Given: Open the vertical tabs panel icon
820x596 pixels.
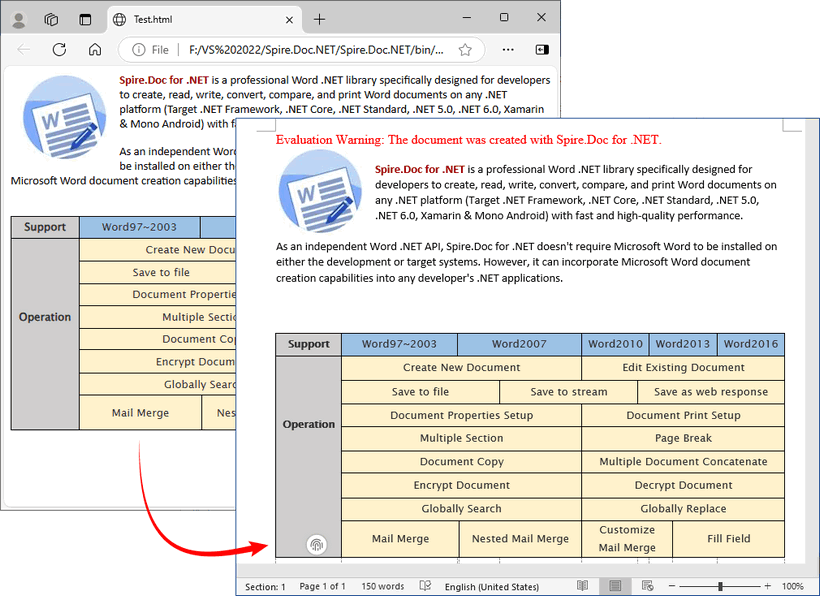Looking at the screenshot, I should 83,19.
